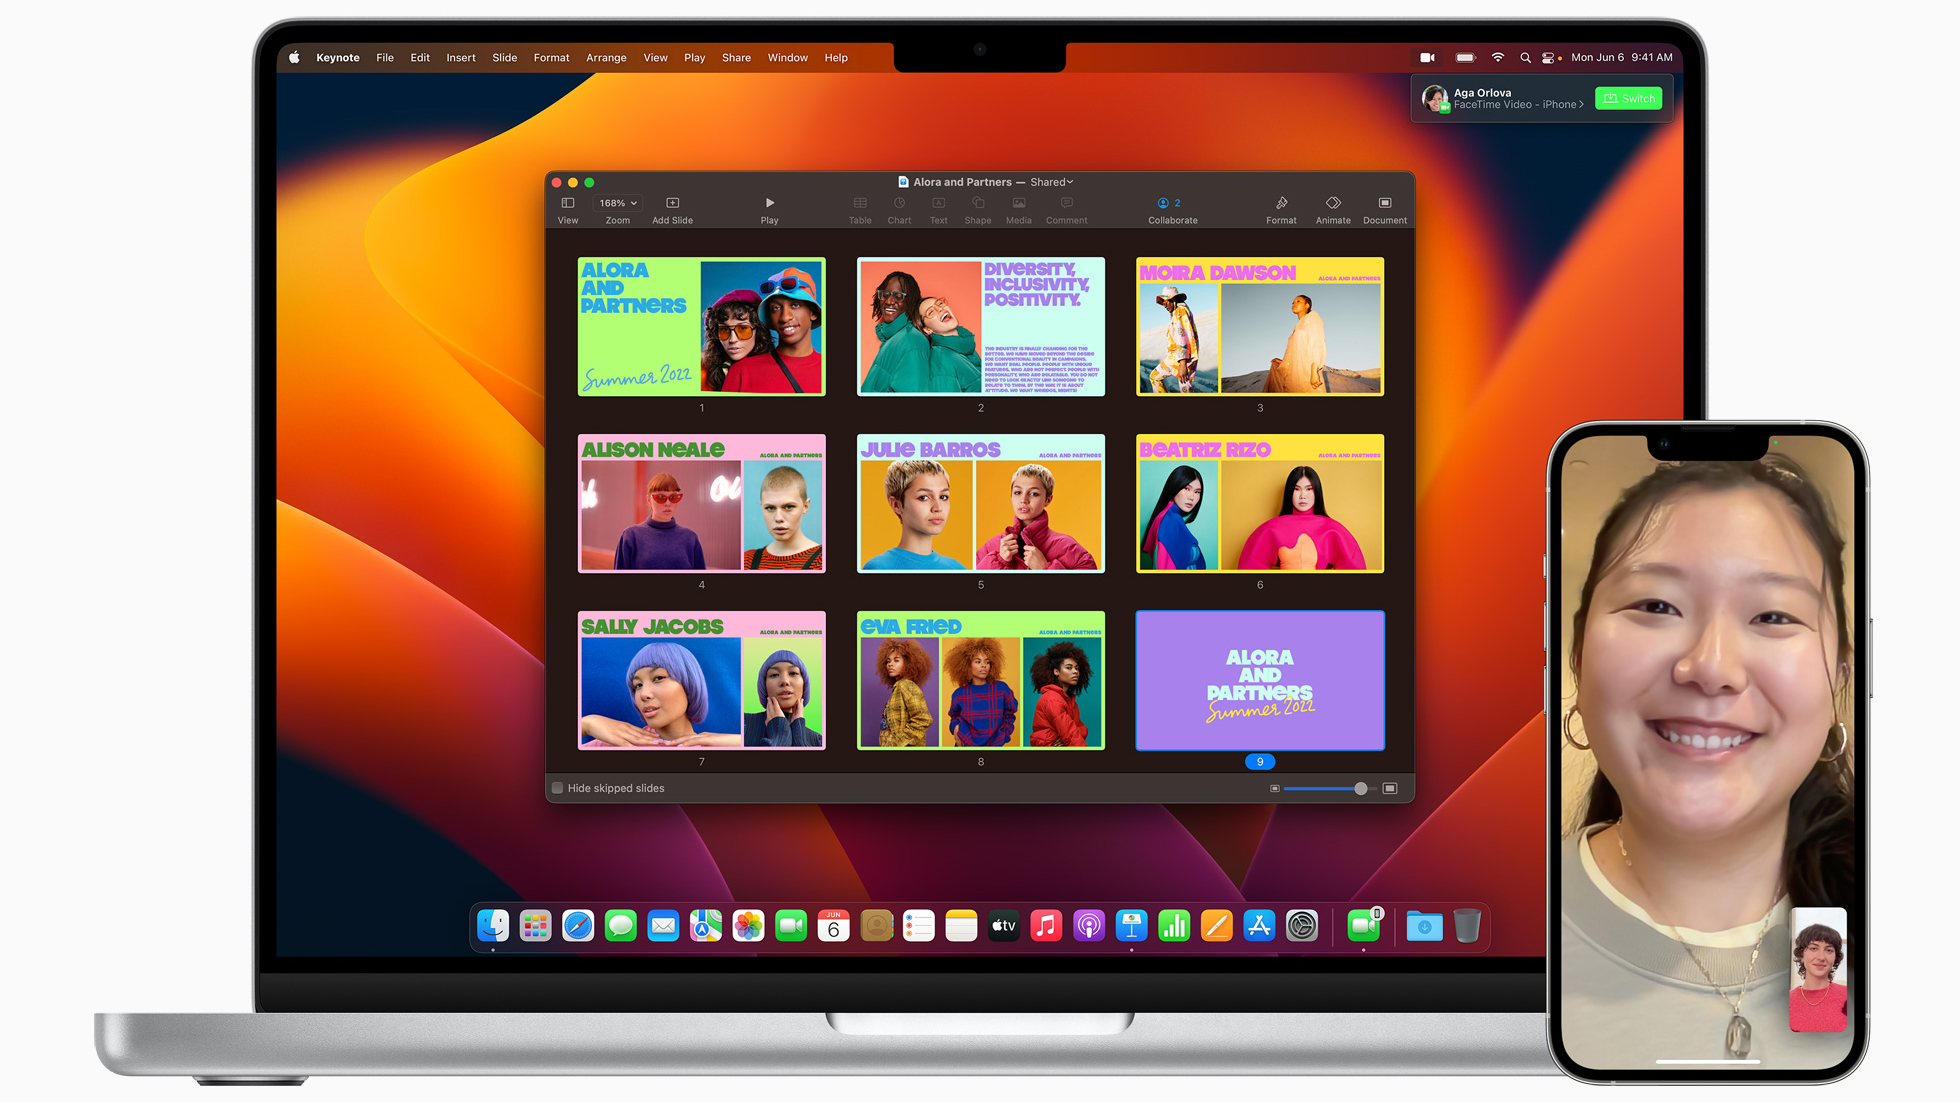Image resolution: width=1960 pixels, height=1102 pixels.
Task: Enable collaboration with 2 participants
Action: pos(1171,209)
